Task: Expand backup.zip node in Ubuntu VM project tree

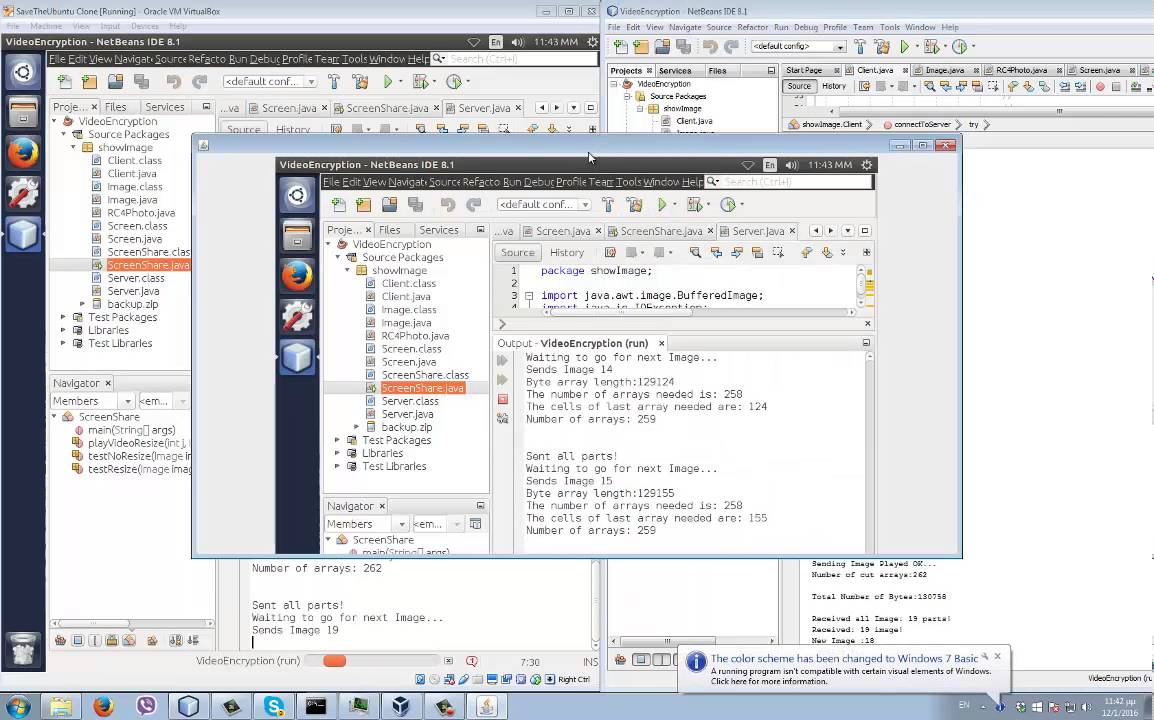Action: coord(82,304)
